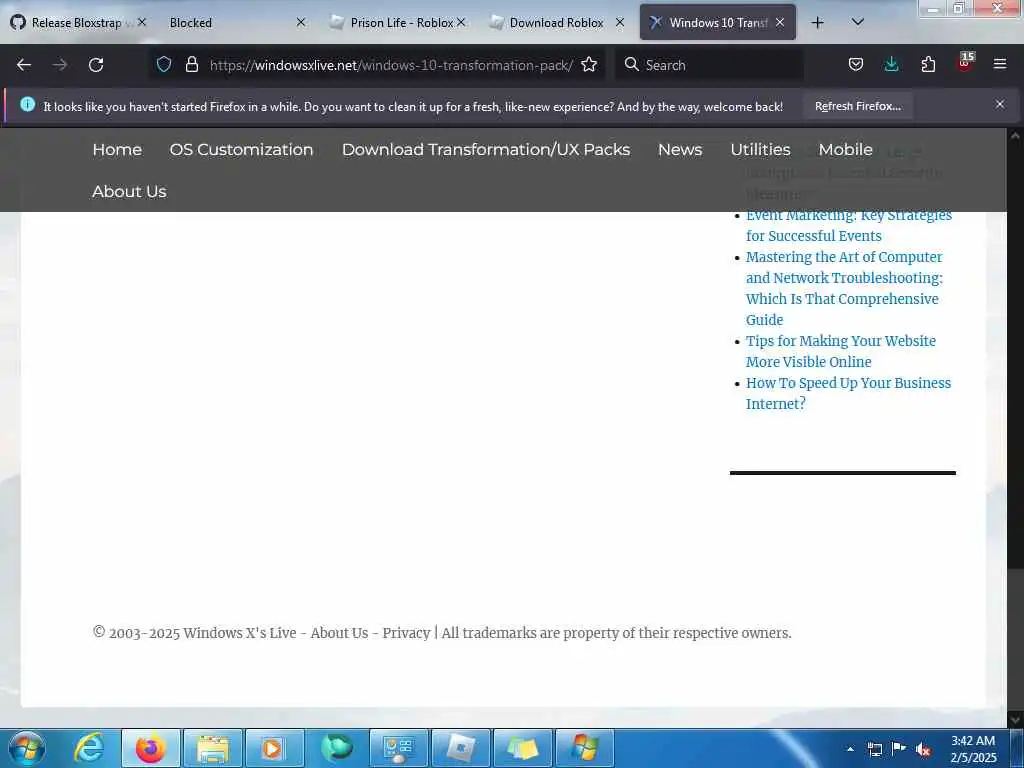Open the green bird app taskbar icon

337,748
